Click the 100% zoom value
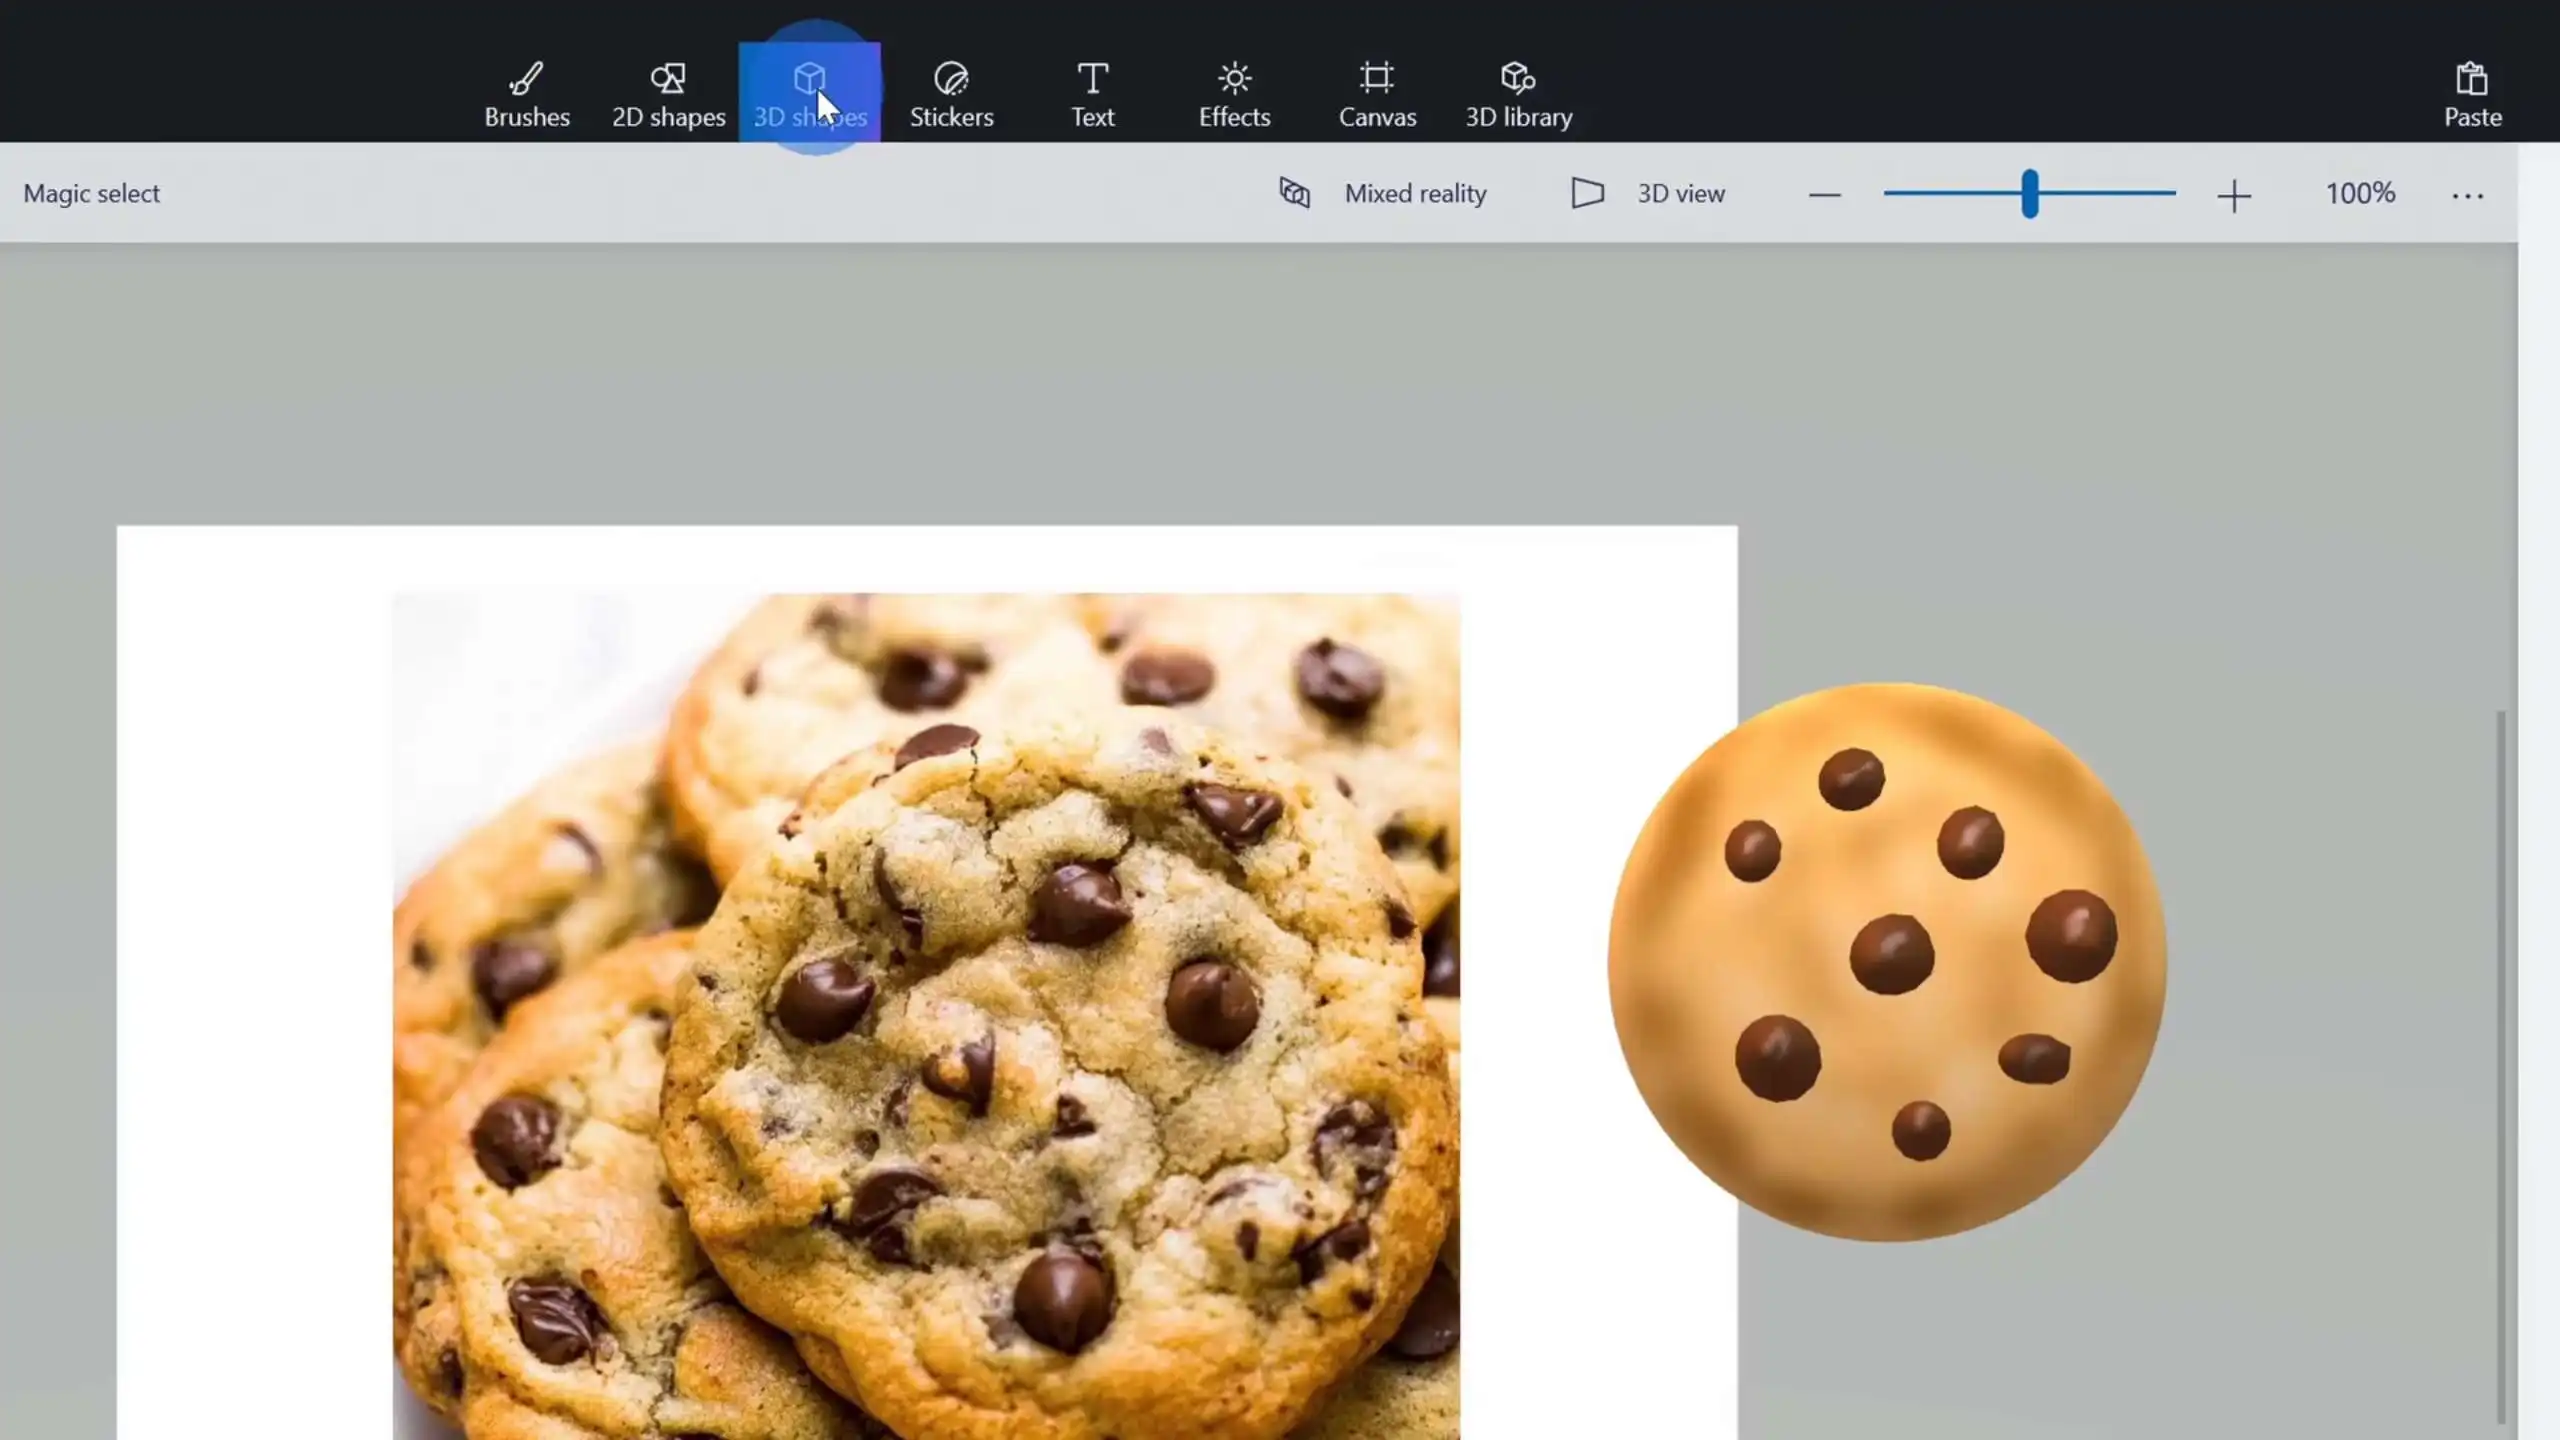 pyautogui.click(x=2359, y=193)
